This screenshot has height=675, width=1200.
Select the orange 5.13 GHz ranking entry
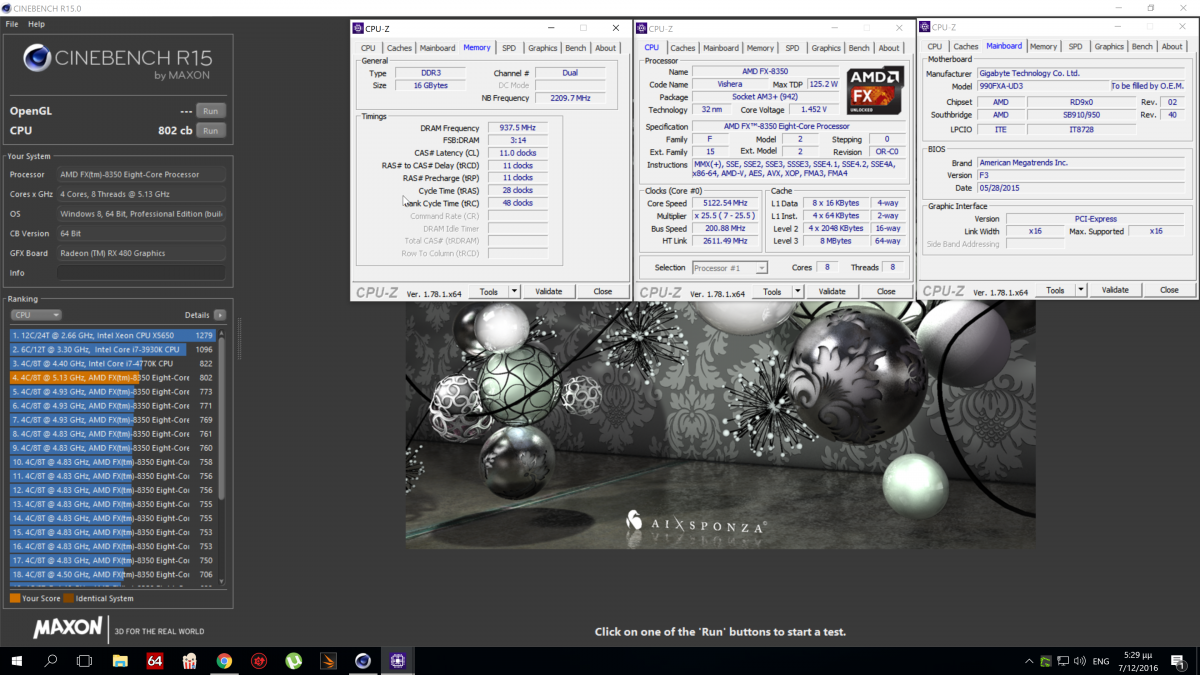pyautogui.click(x=112, y=377)
